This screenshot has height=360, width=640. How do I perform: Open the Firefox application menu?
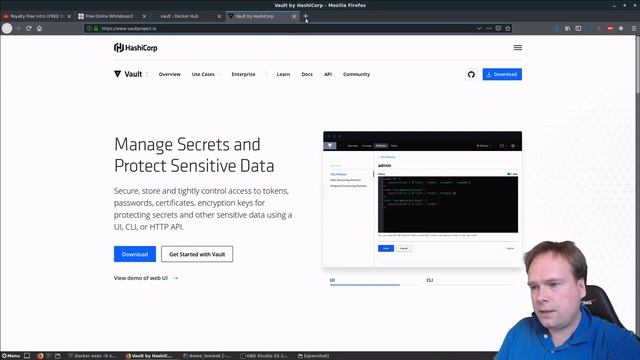[x=634, y=29]
